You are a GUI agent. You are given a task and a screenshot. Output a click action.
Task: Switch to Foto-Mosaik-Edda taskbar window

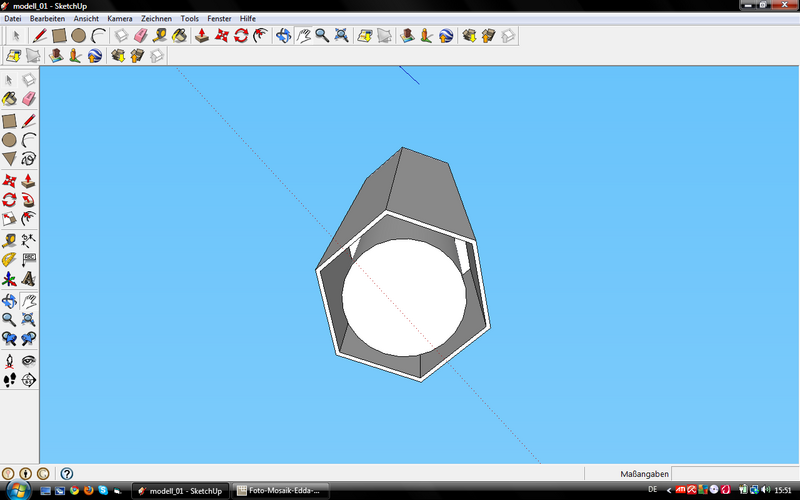281,491
